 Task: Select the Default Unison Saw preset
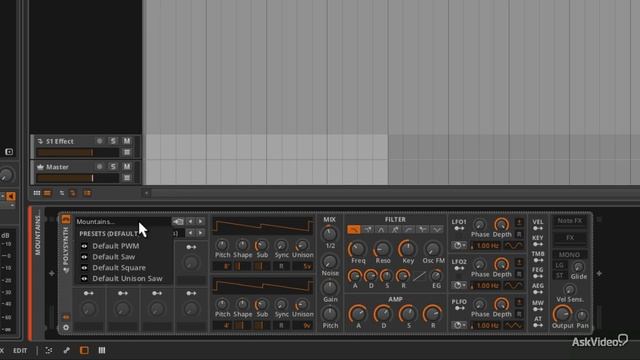(x=127, y=279)
